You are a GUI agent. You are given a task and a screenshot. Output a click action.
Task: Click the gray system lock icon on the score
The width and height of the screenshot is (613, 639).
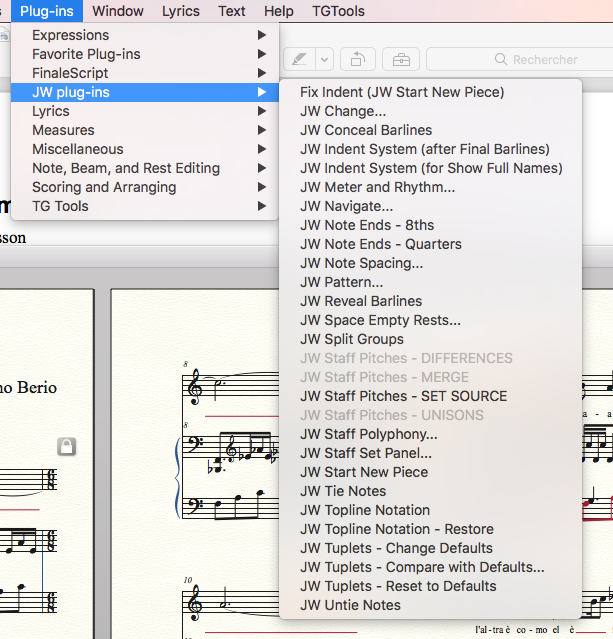67,447
